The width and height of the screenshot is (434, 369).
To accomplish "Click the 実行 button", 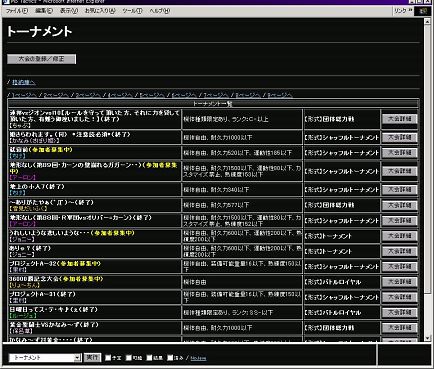I will pyautogui.click(x=92, y=357).
